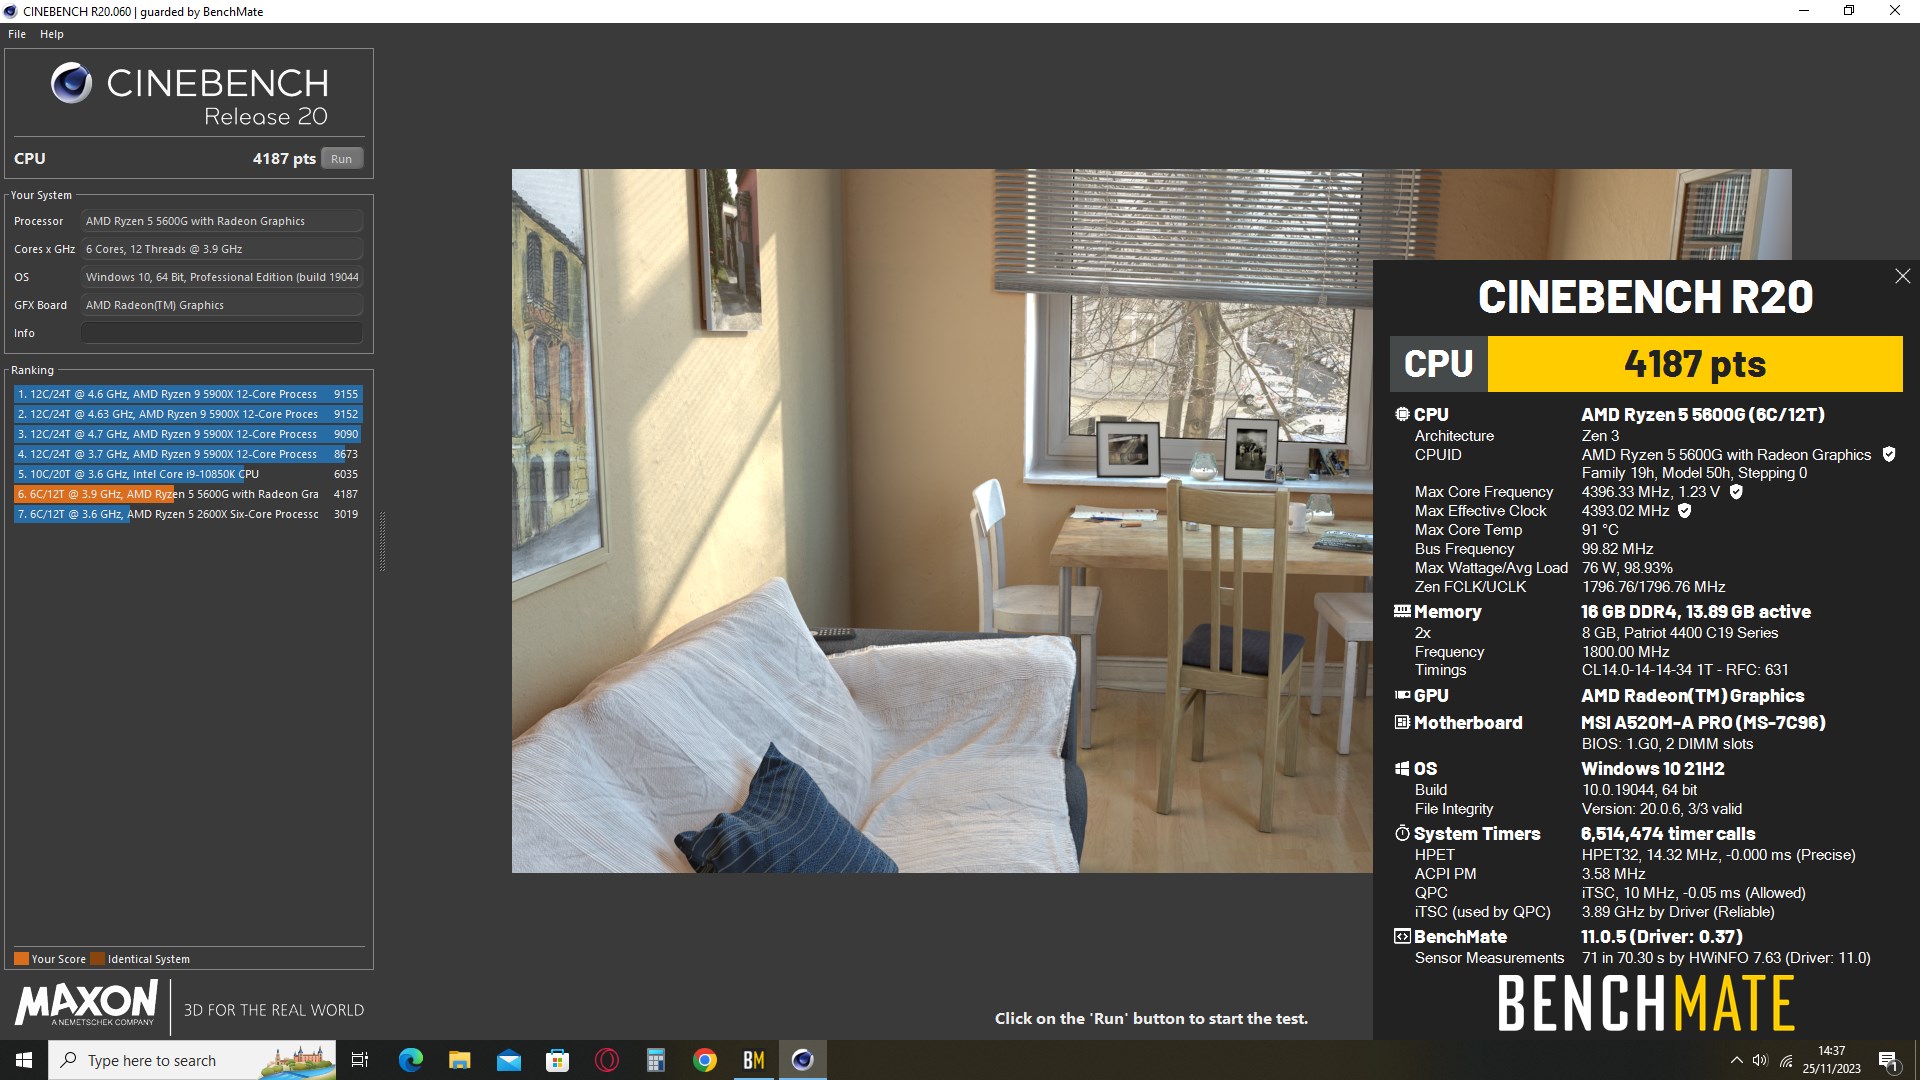
Task: Click the Max Core Frequency verified shield
Action: click(x=1736, y=492)
